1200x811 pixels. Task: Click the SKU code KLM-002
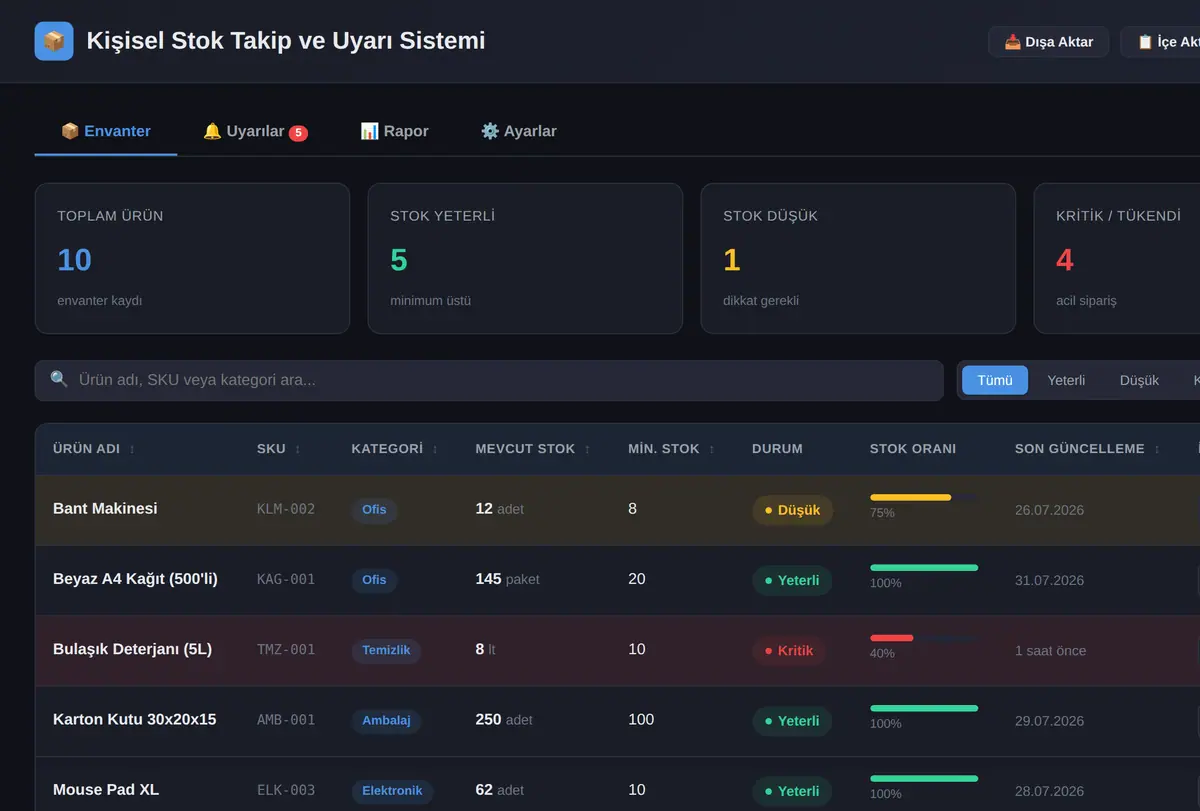pos(286,509)
